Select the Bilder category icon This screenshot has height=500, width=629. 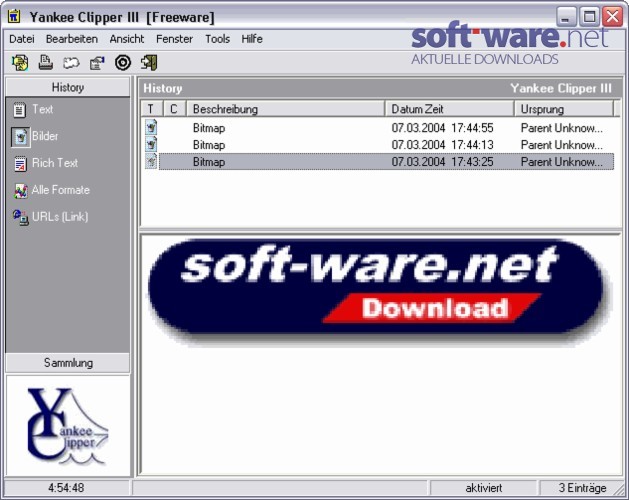(20, 137)
